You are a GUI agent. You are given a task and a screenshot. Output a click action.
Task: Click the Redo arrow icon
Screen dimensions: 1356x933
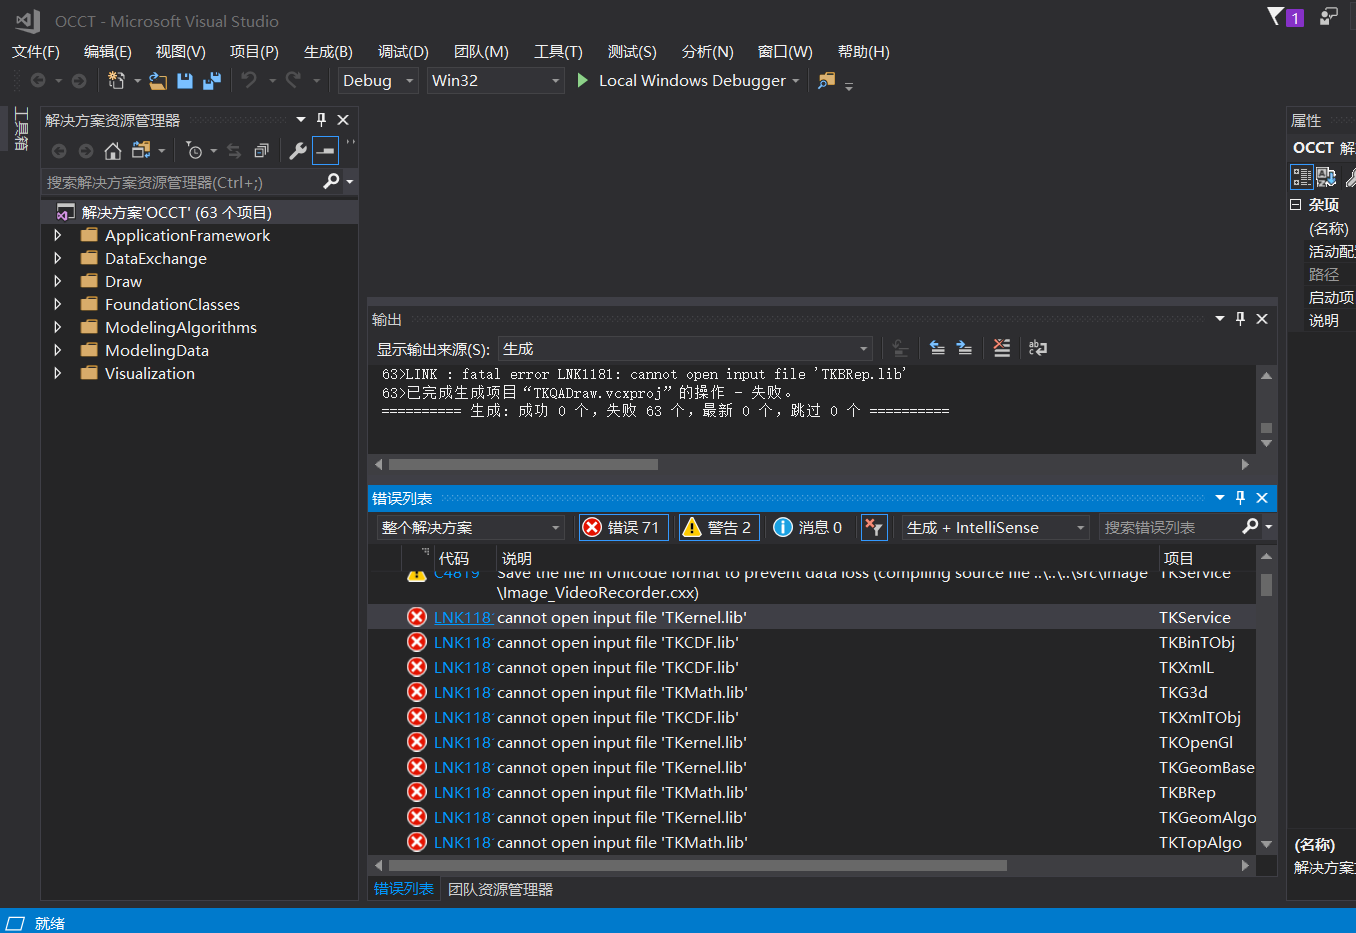click(x=293, y=80)
